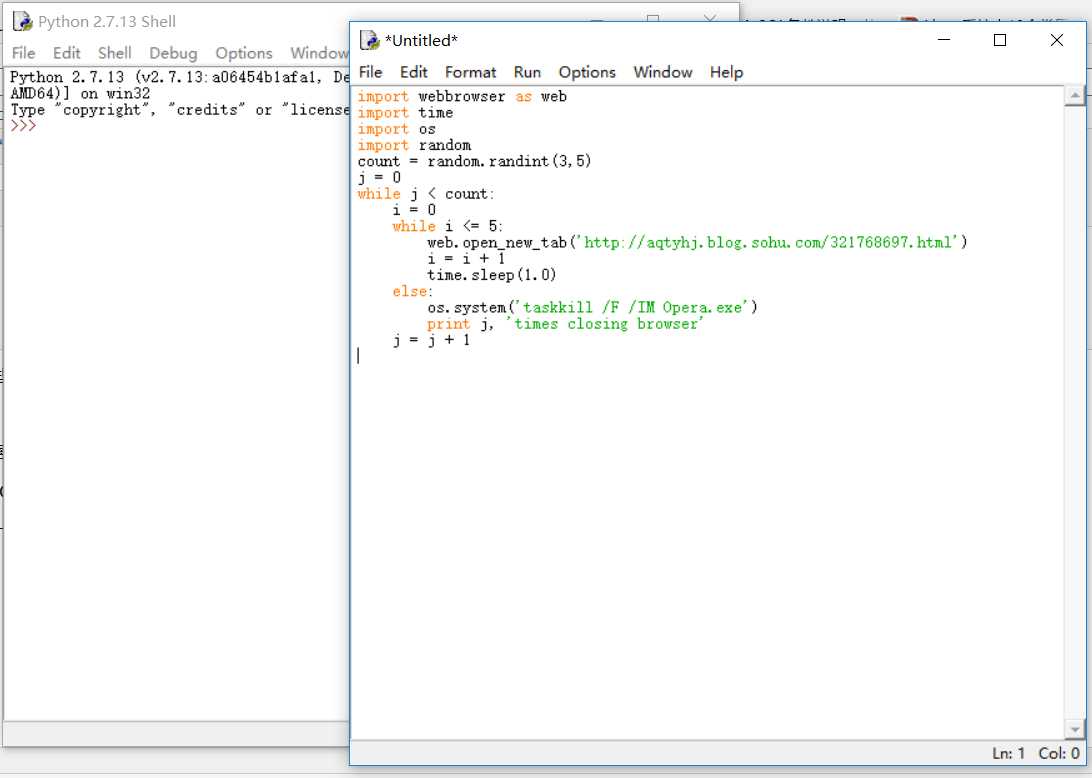Click the editor scrollbar down arrow
Screen dimensions: 1092x778
point(1075,730)
